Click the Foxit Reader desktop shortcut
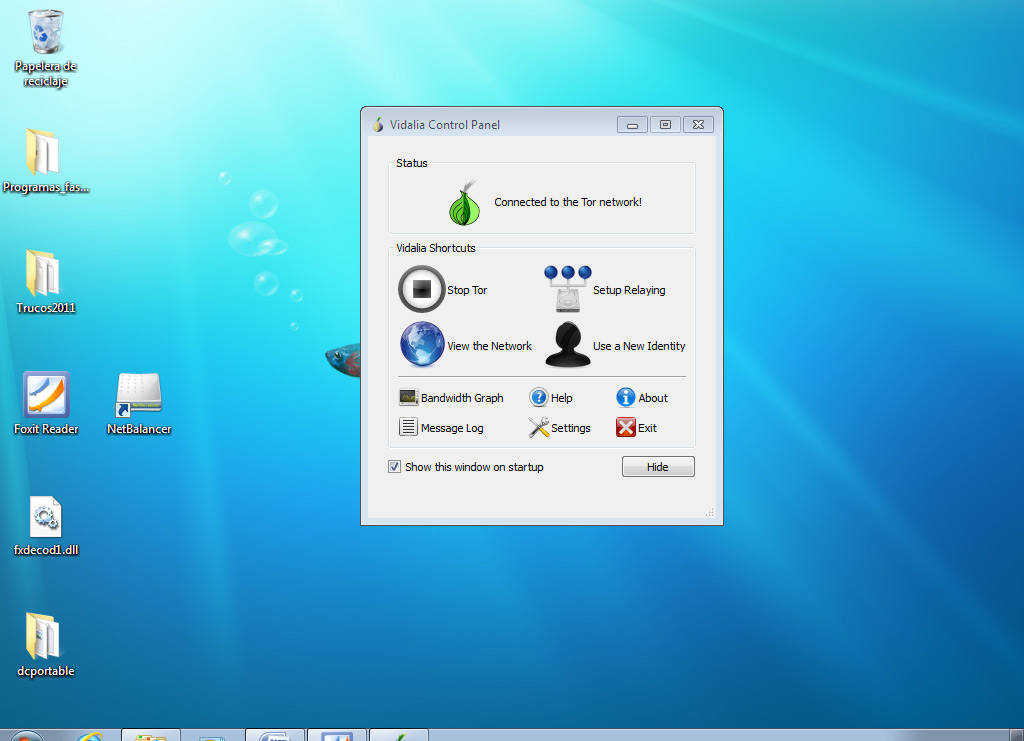The width and height of the screenshot is (1024, 741). point(46,395)
